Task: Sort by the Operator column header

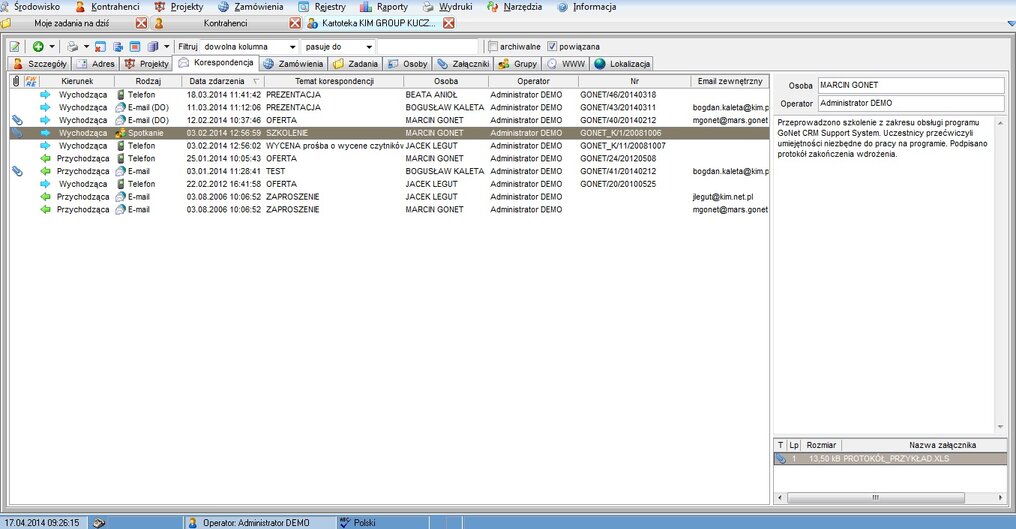Action: point(533,81)
